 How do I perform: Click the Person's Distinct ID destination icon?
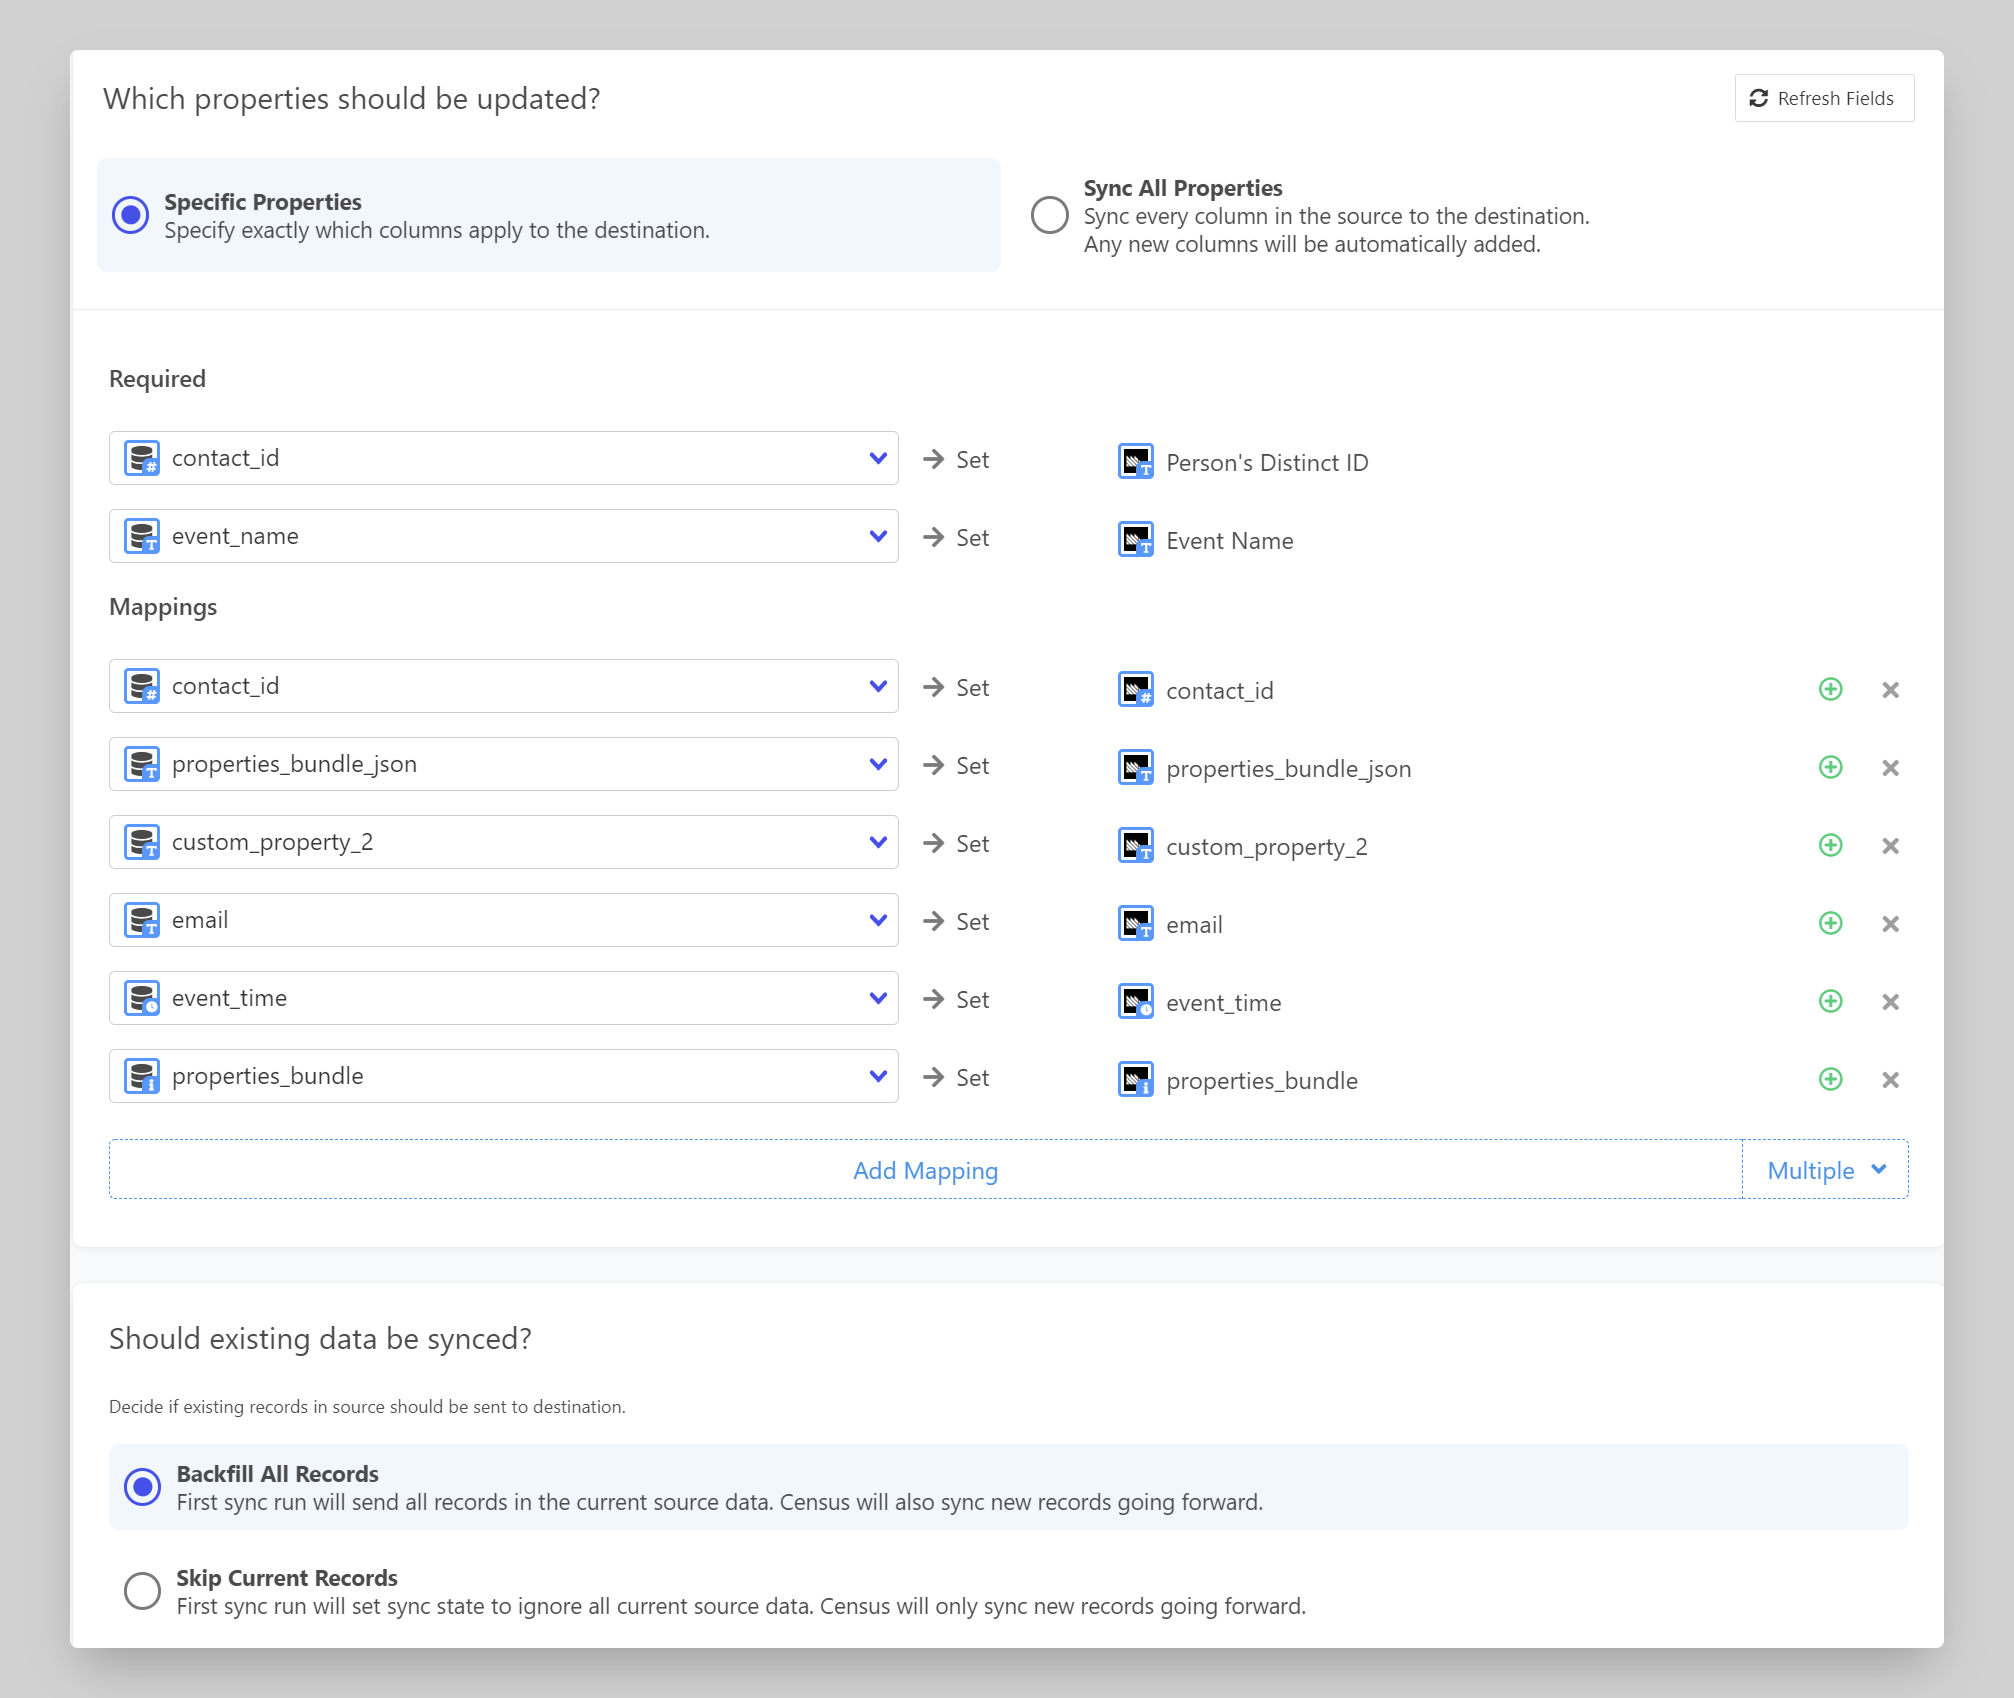coord(1136,461)
